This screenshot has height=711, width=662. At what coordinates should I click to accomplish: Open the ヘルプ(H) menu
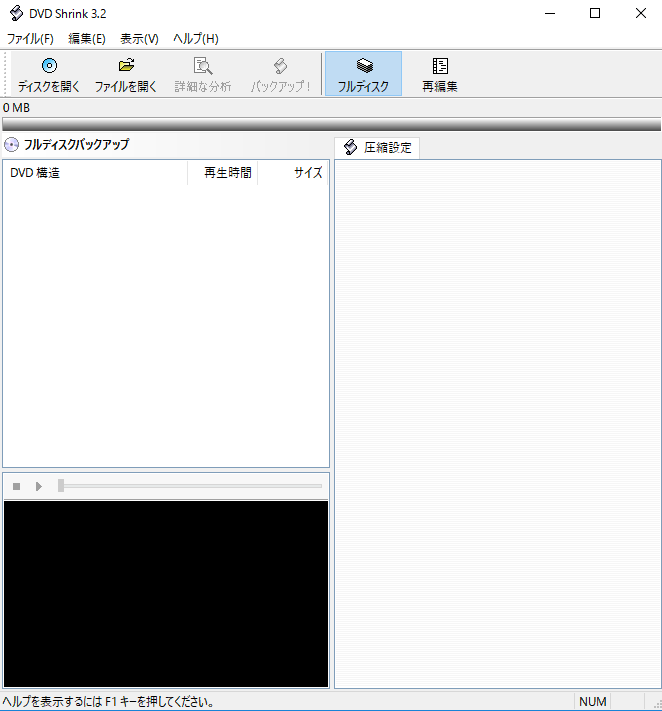(196, 39)
